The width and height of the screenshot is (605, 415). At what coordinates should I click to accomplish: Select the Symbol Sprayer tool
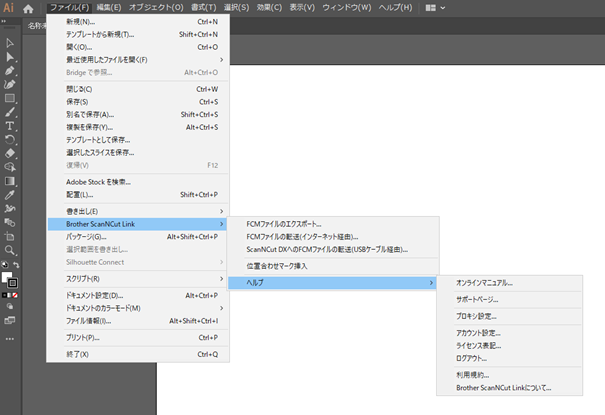click(x=10, y=209)
